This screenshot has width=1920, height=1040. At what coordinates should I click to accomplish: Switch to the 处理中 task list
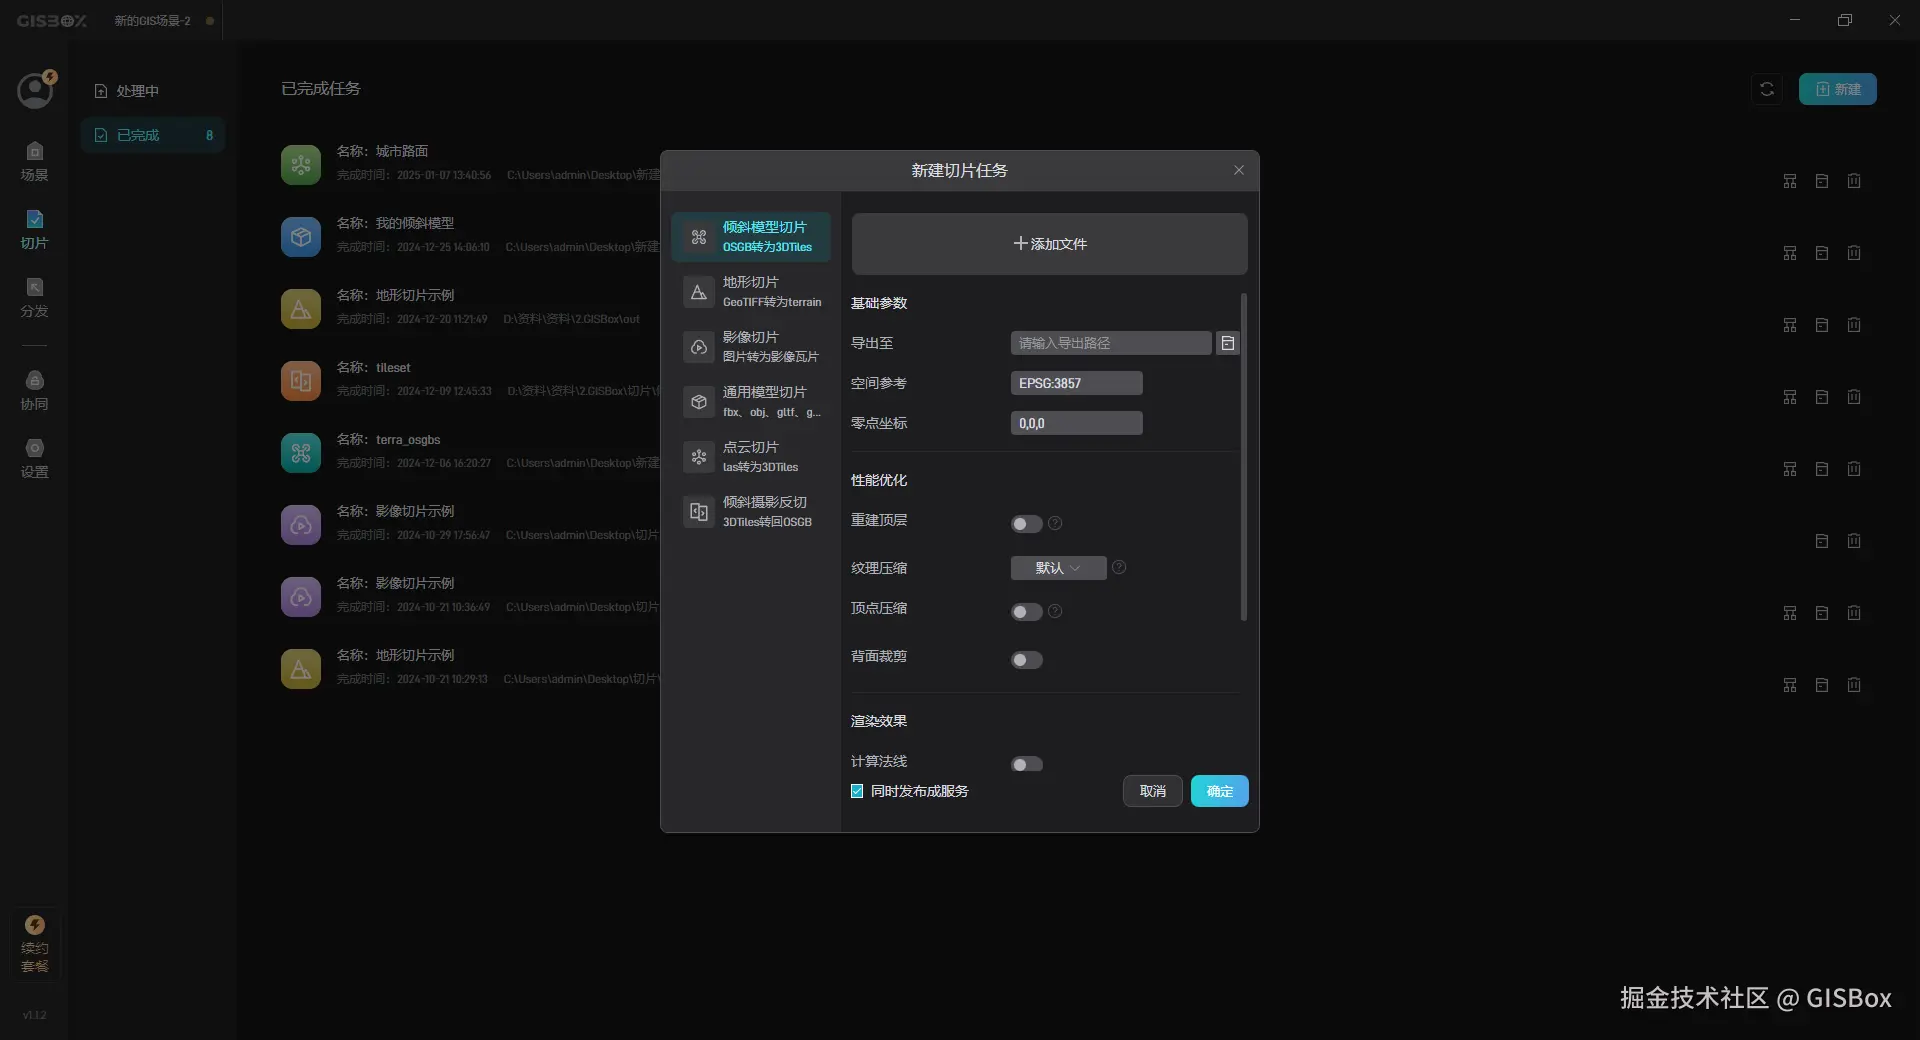click(152, 91)
